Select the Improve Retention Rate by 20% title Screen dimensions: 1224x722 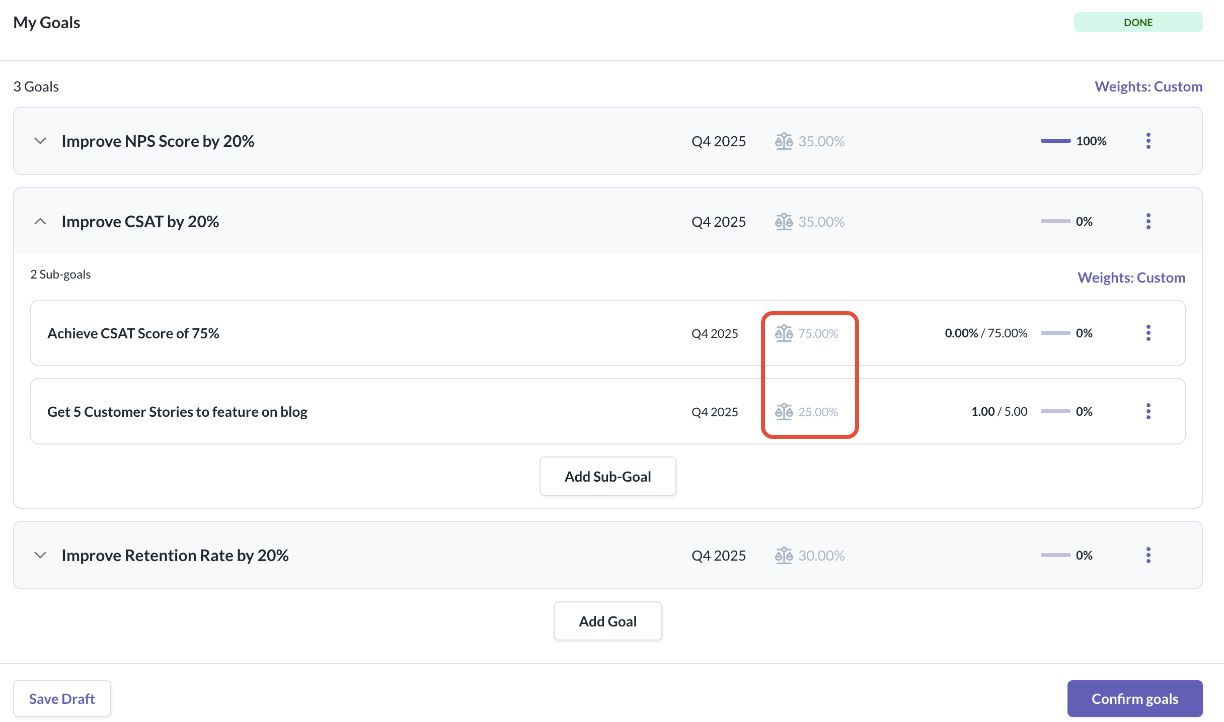[x=175, y=555]
